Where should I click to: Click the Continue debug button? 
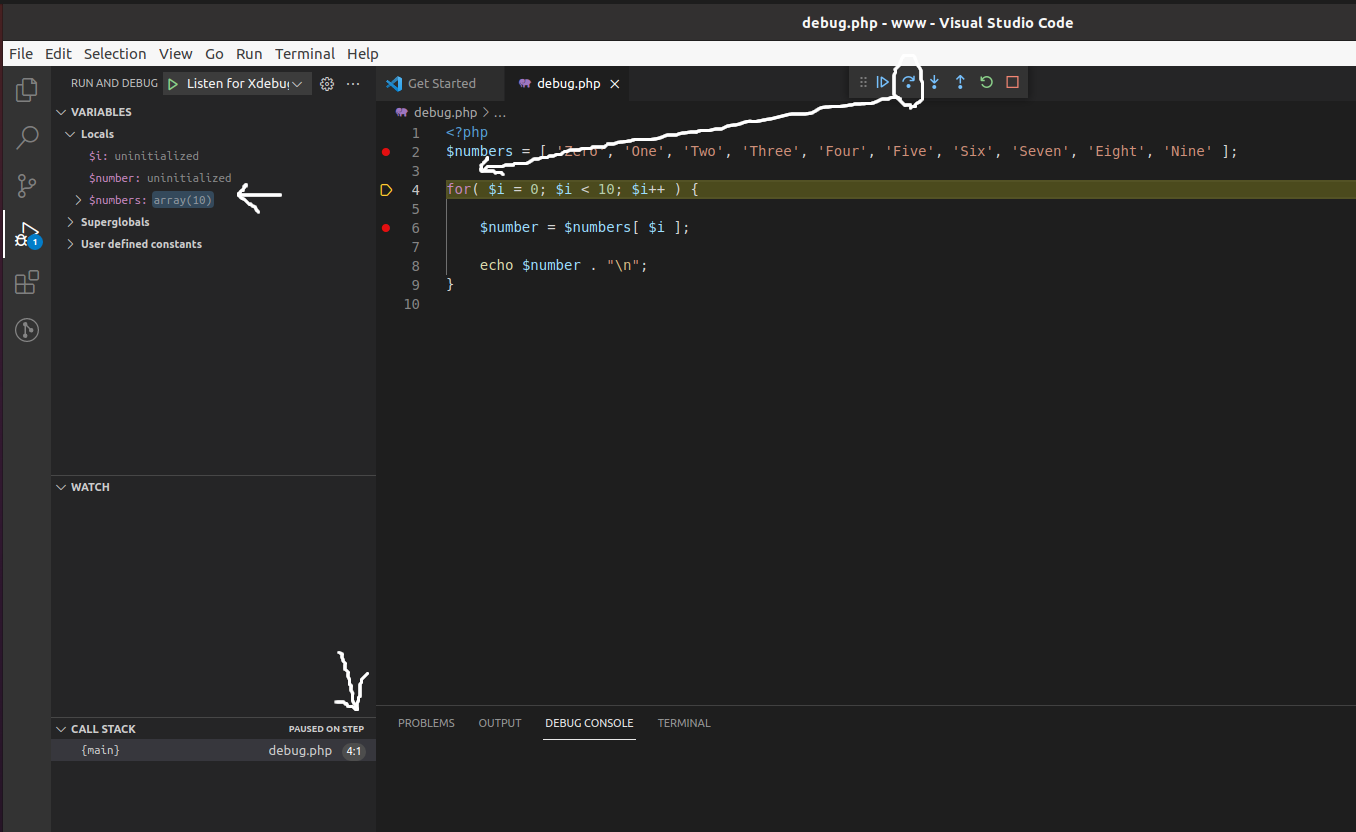click(883, 83)
